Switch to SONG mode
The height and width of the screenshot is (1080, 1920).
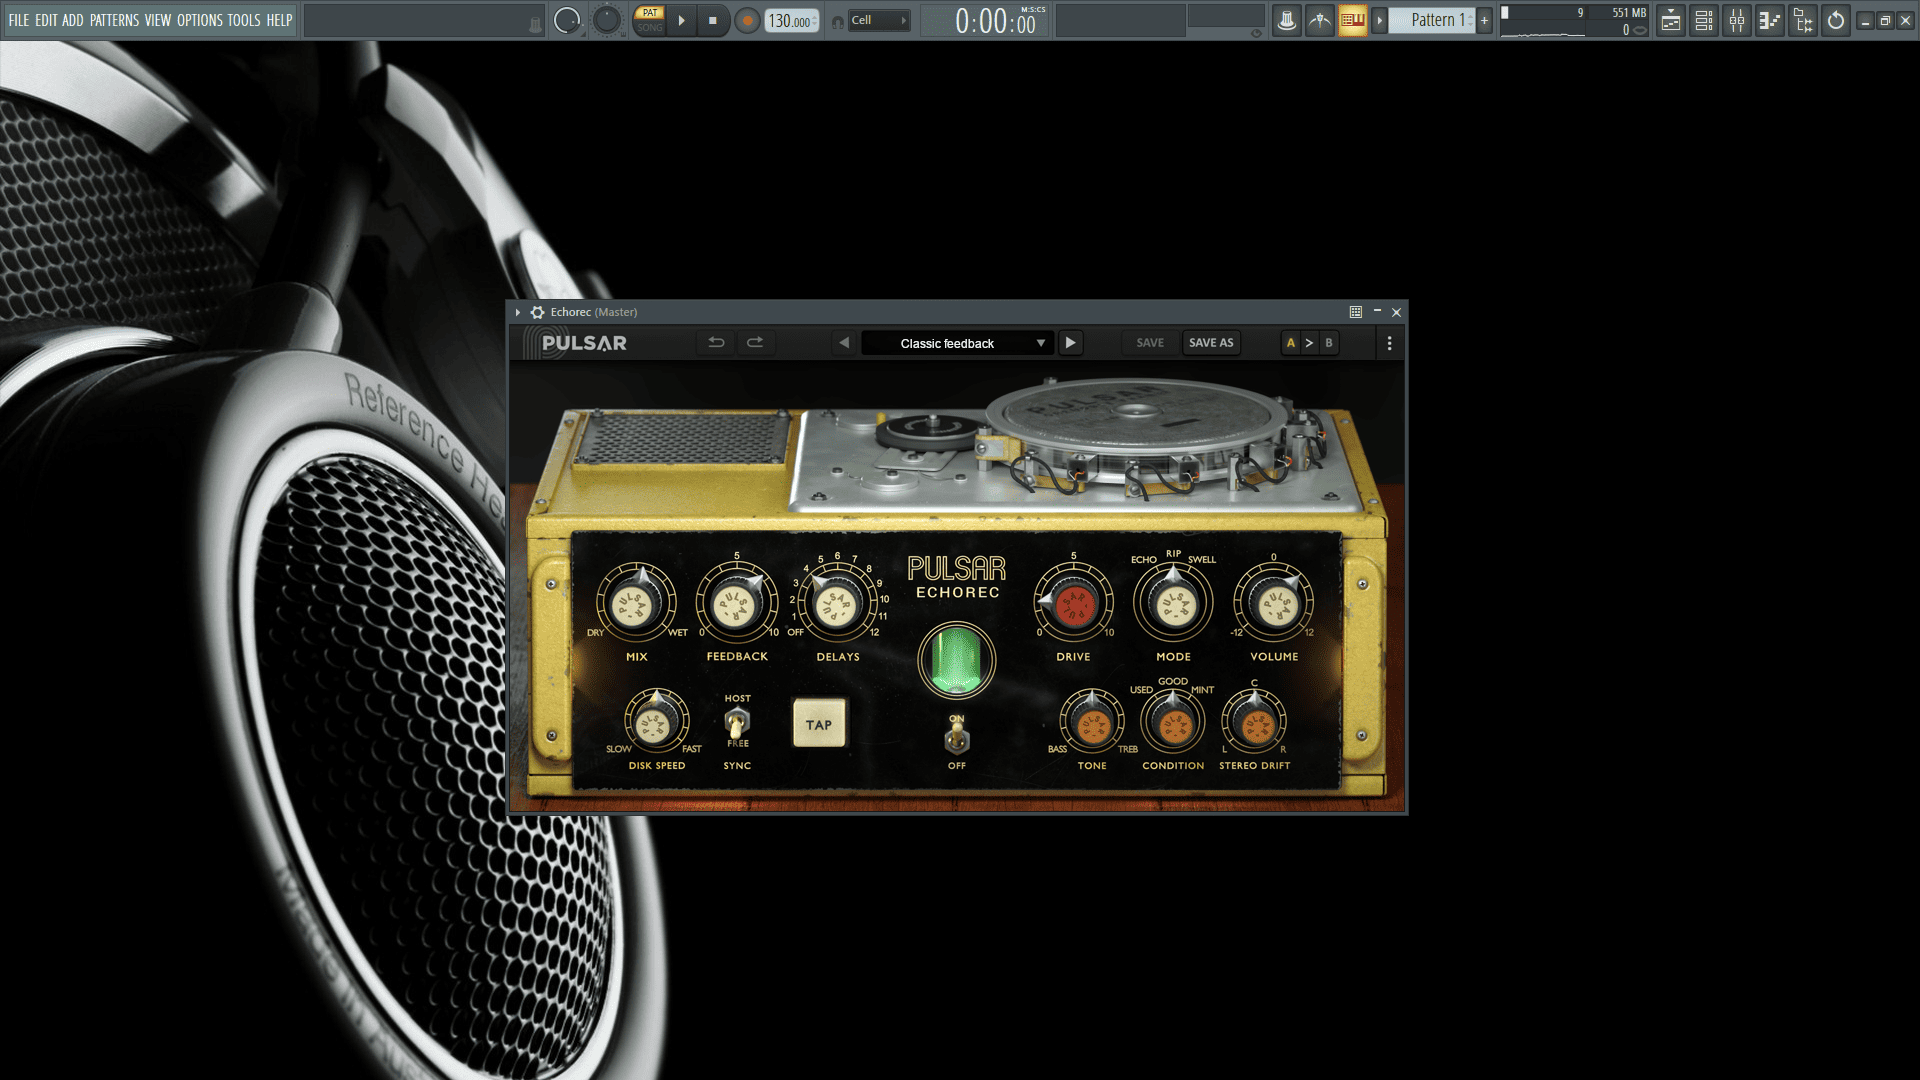650,28
